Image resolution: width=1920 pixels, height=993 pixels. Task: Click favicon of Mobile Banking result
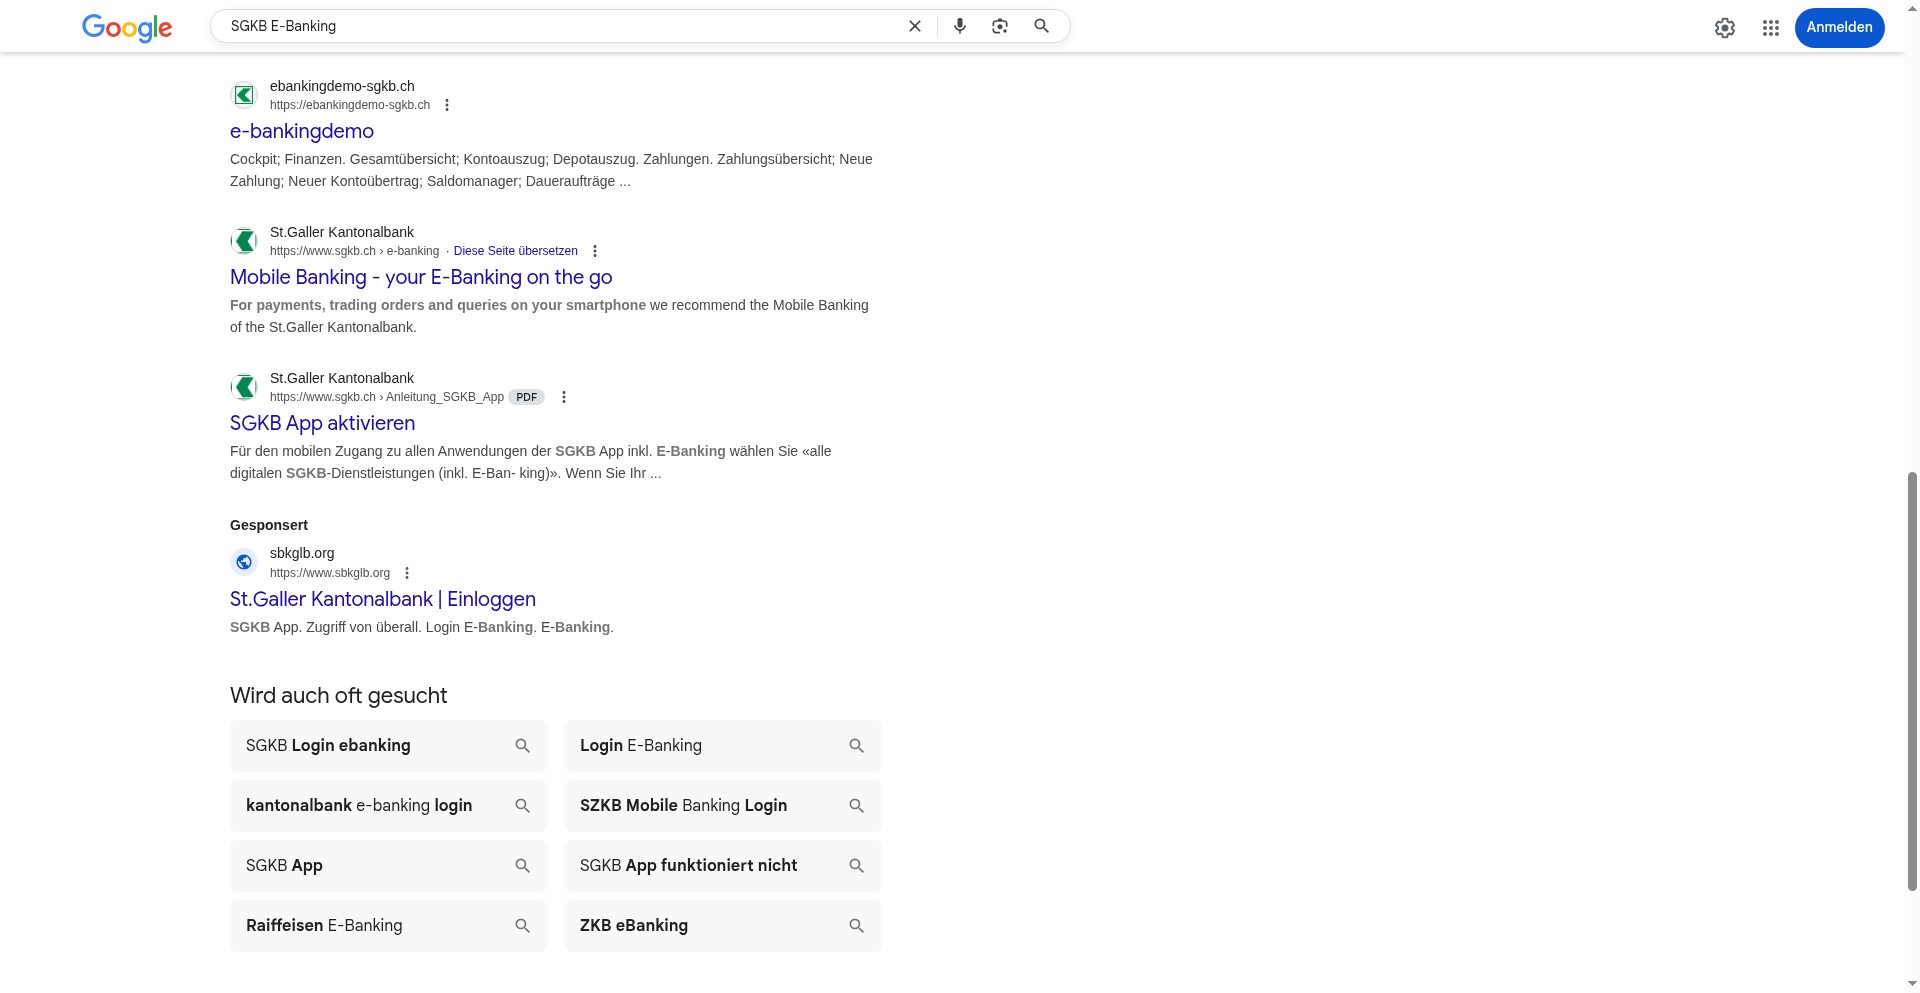(244, 241)
